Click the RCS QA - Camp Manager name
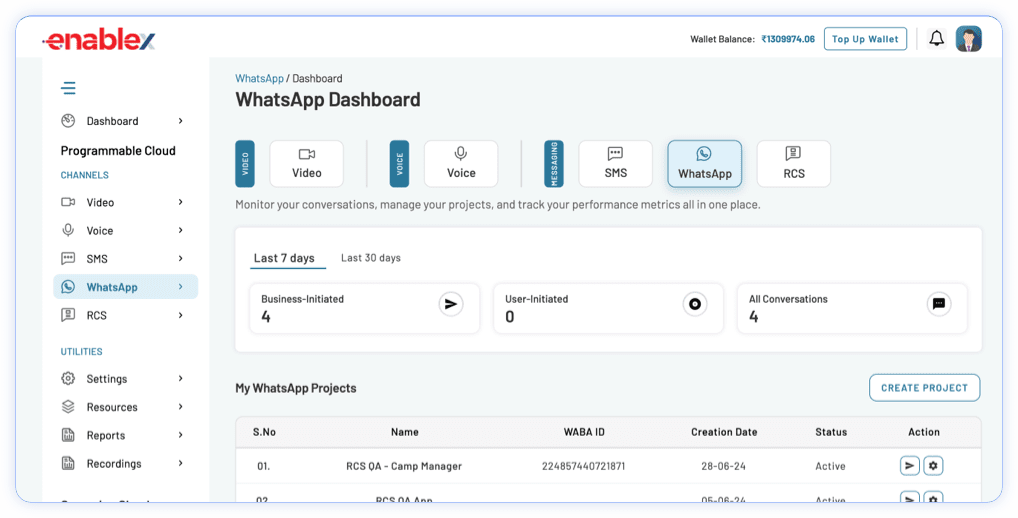Screen dimensions: 1018x518 click(404, 466)
